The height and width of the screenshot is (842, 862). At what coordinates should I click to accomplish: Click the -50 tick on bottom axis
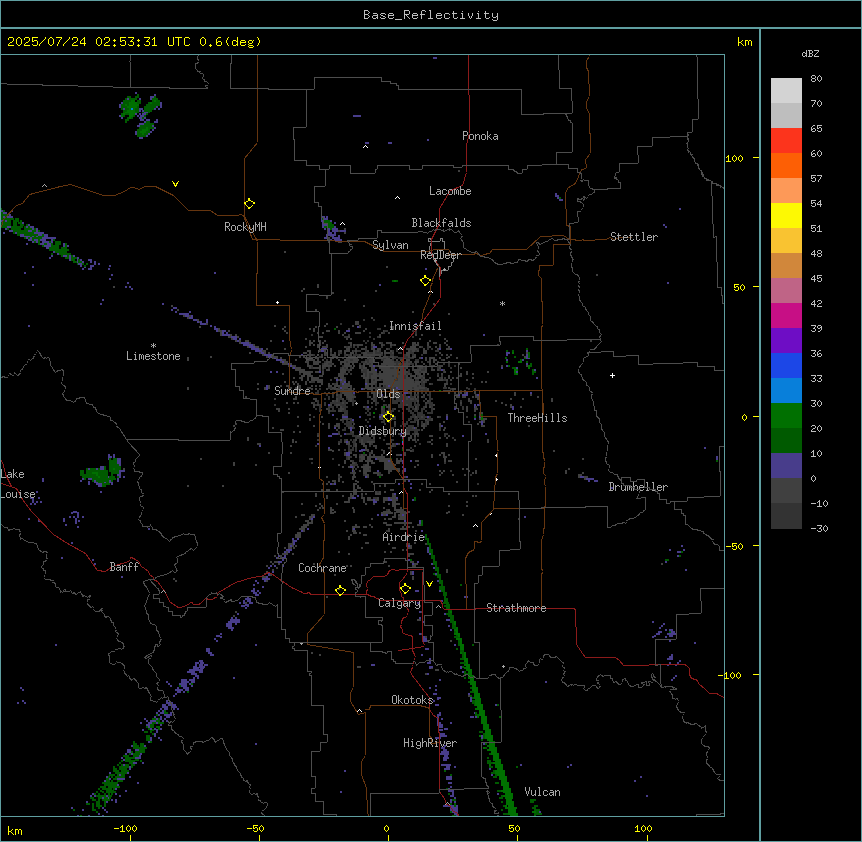pos(255,828)
